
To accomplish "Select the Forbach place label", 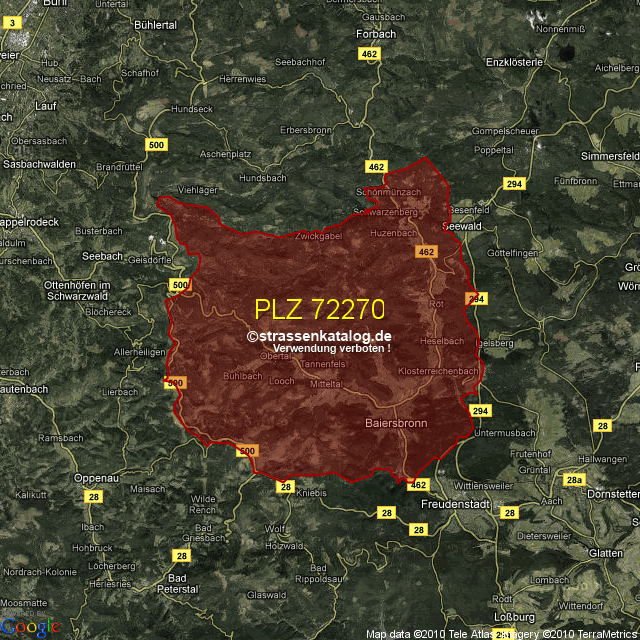I will tap(376, 33).
